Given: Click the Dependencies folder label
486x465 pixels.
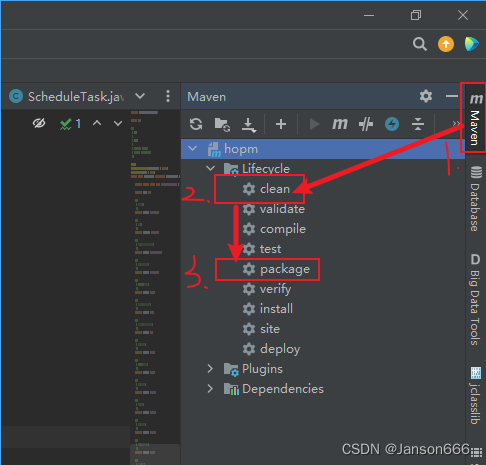Looking at the screenshot, I should 283,389.
